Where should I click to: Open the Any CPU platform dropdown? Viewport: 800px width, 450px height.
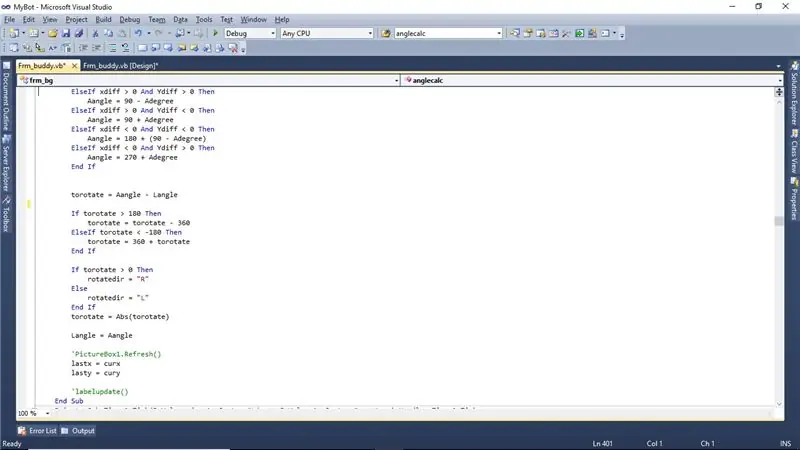point(370,33)
